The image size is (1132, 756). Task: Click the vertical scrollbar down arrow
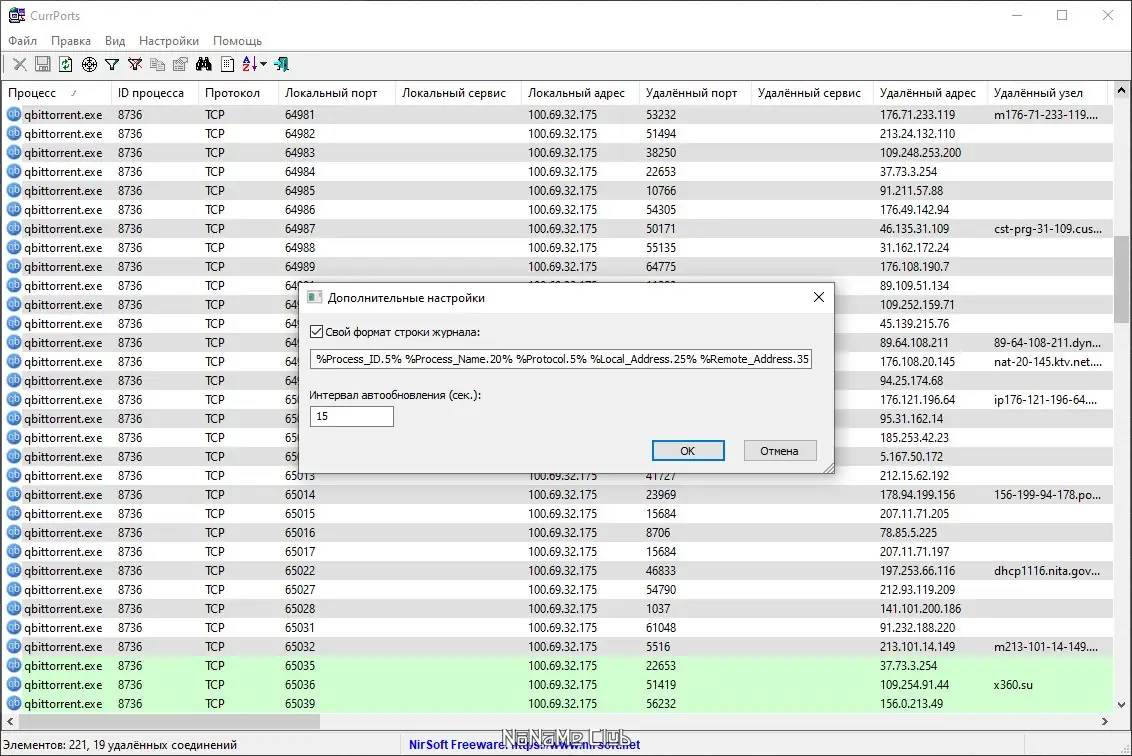(1121, 705)
